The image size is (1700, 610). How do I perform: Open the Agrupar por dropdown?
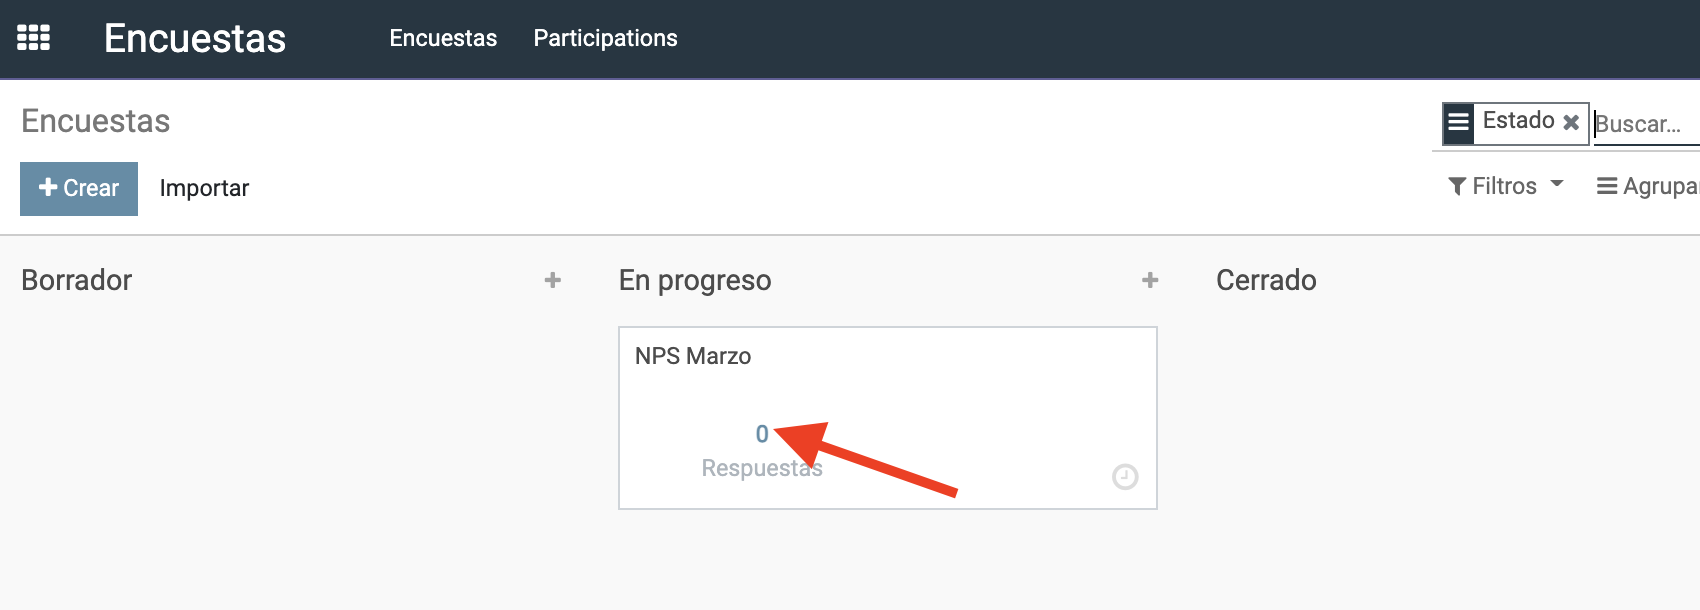tap(1648, 186)
